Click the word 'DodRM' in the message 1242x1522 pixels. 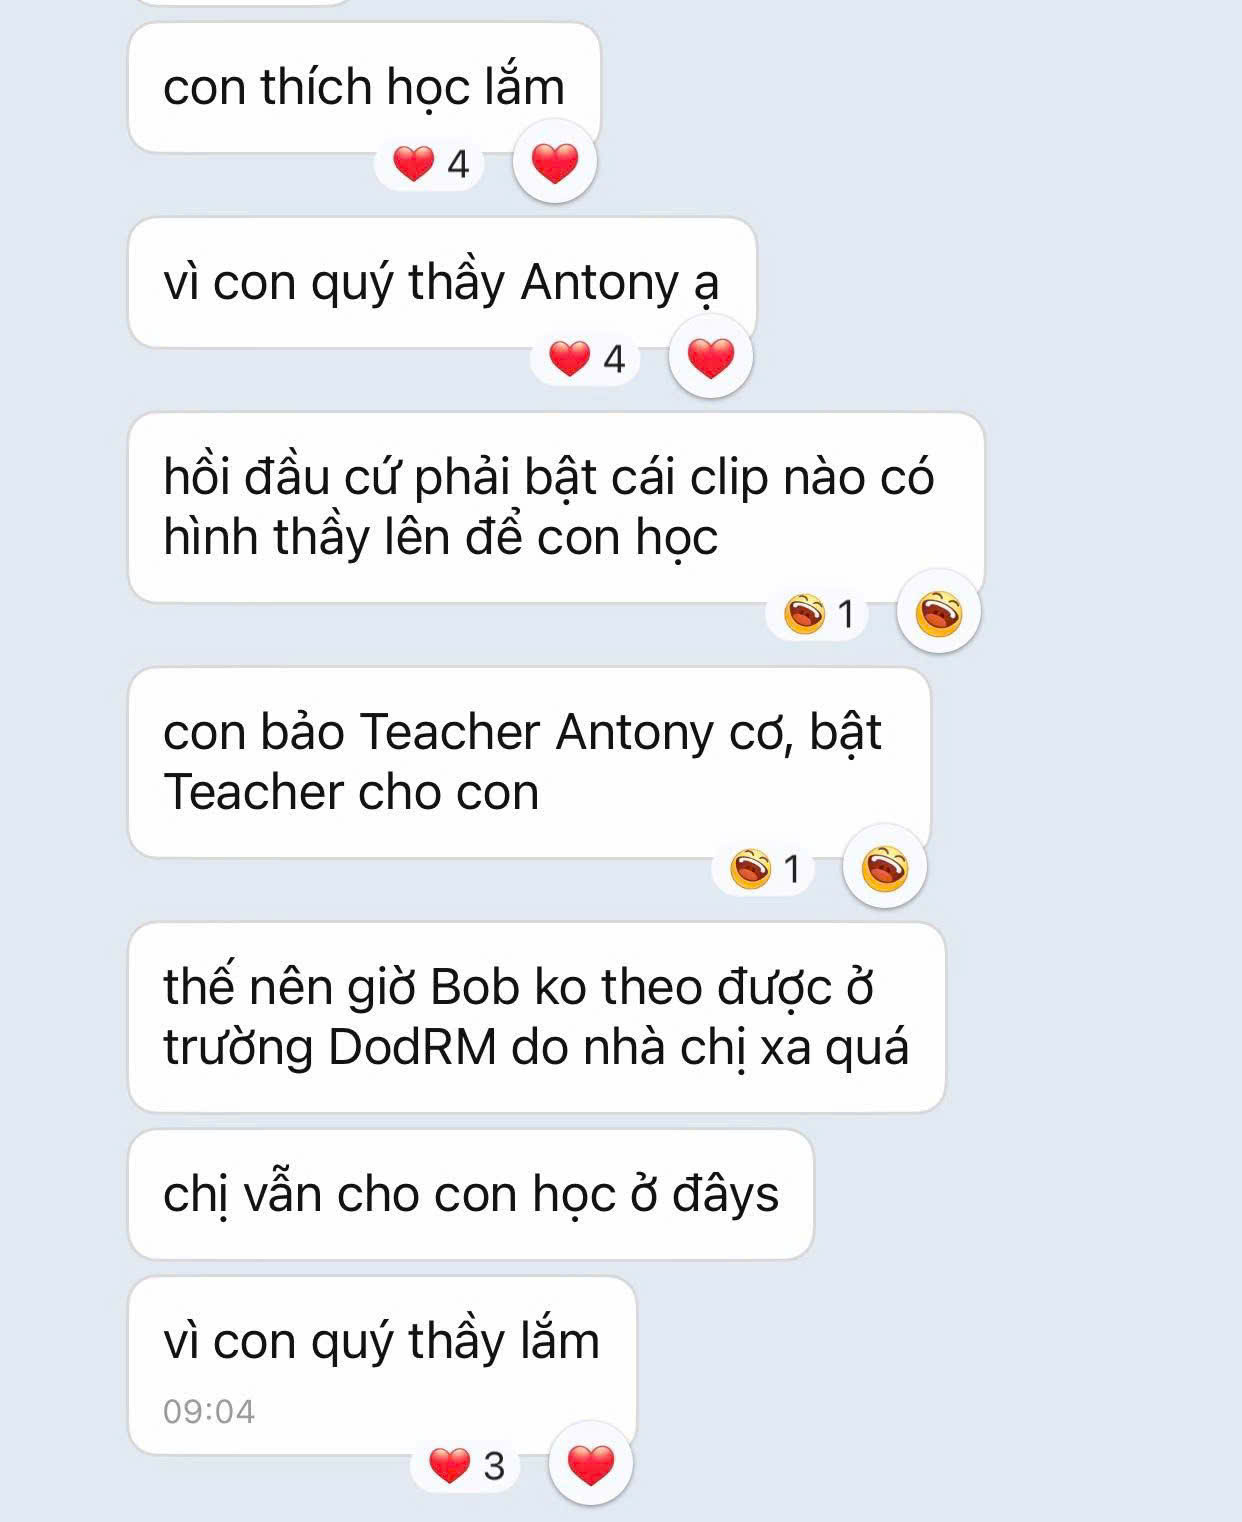tap(412, 1047)
